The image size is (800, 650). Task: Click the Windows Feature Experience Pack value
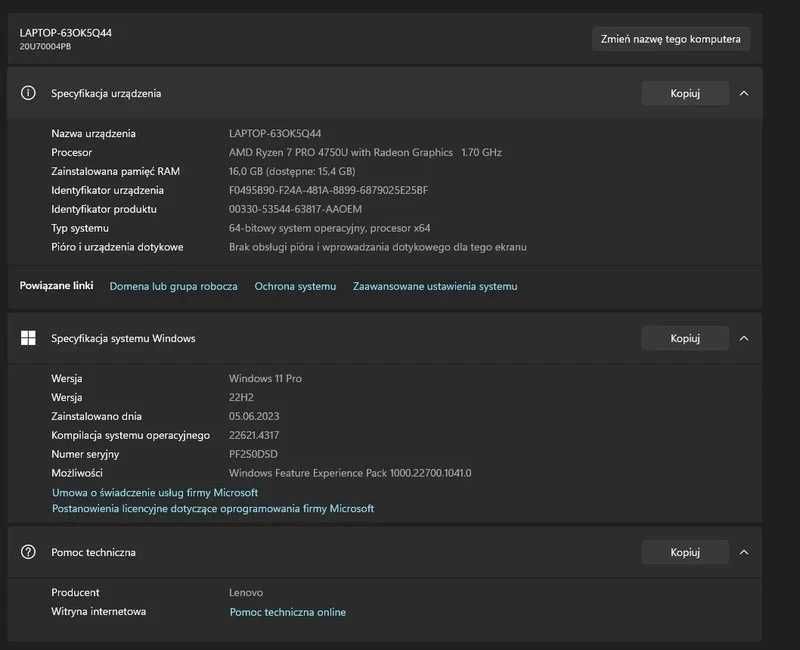click(x=349, y=473)
